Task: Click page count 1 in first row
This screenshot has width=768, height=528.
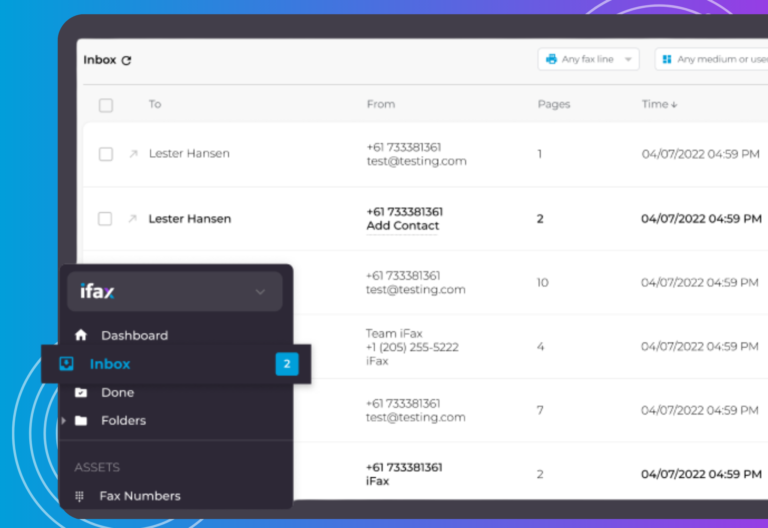Action: [x=540, y=154]
